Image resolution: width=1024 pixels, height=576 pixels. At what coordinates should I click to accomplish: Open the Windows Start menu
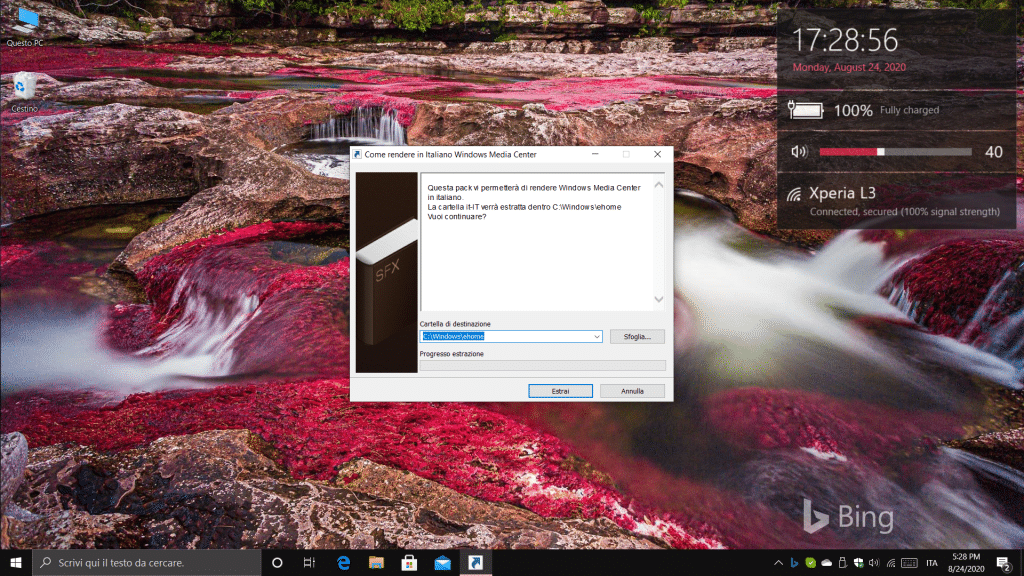click(16, 563)
